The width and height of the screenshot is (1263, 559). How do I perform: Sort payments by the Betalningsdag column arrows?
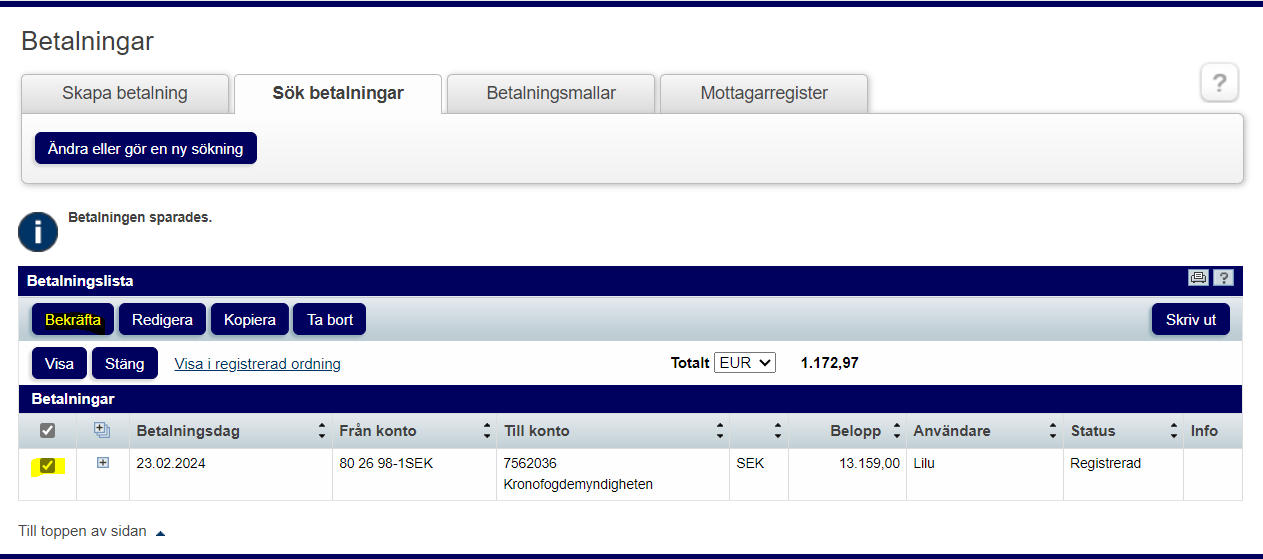point(321,431)
